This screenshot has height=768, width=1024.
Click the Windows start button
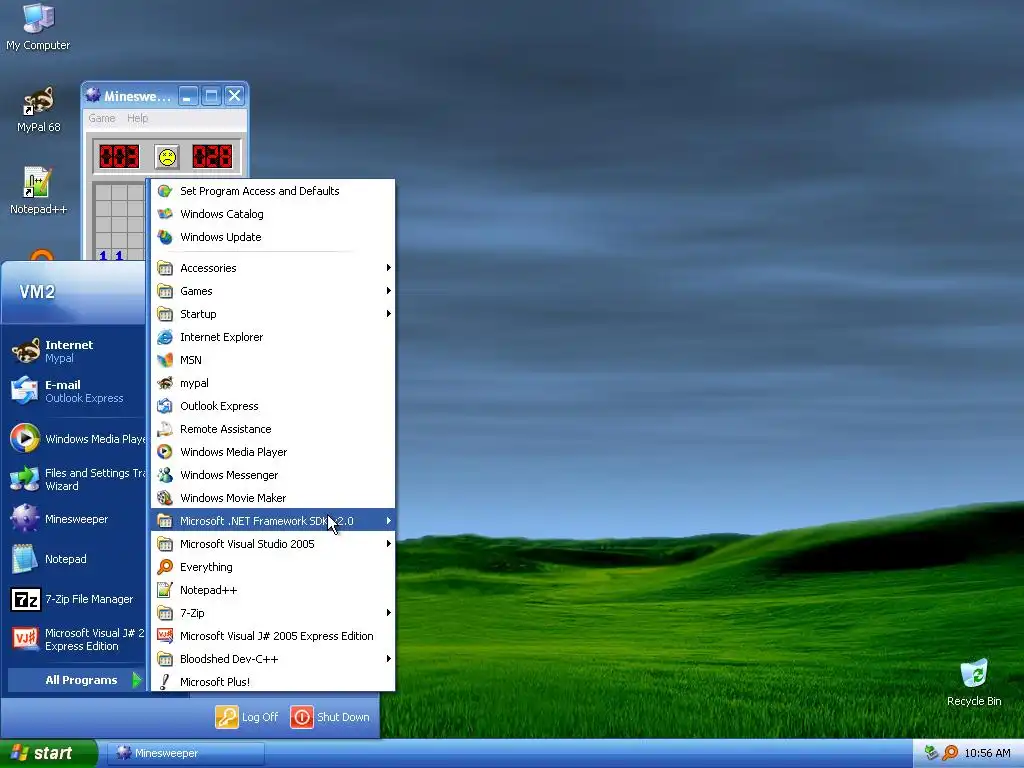pos(48,753)
